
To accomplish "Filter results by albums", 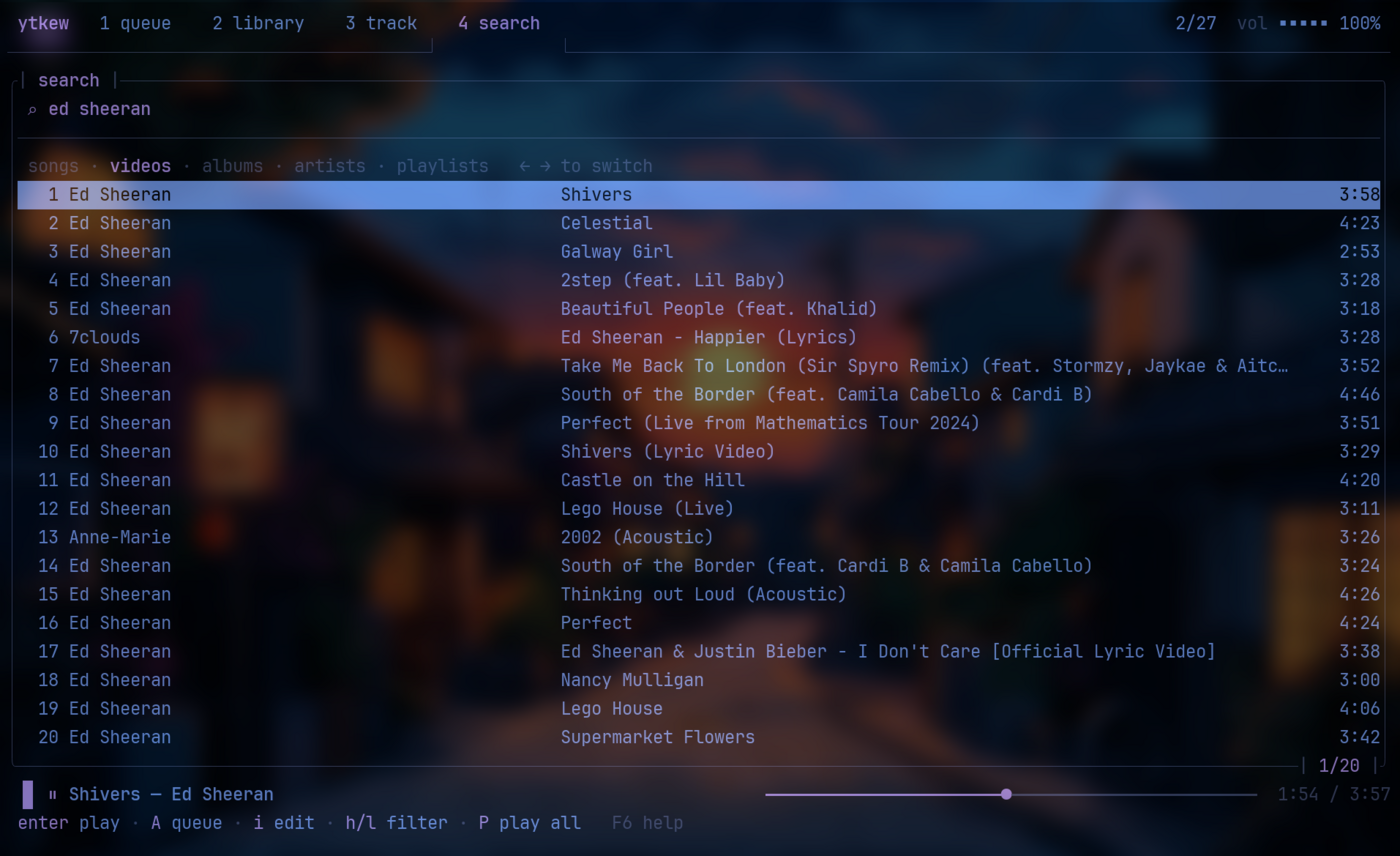I will pyautogui.click(x=232, y=166).
